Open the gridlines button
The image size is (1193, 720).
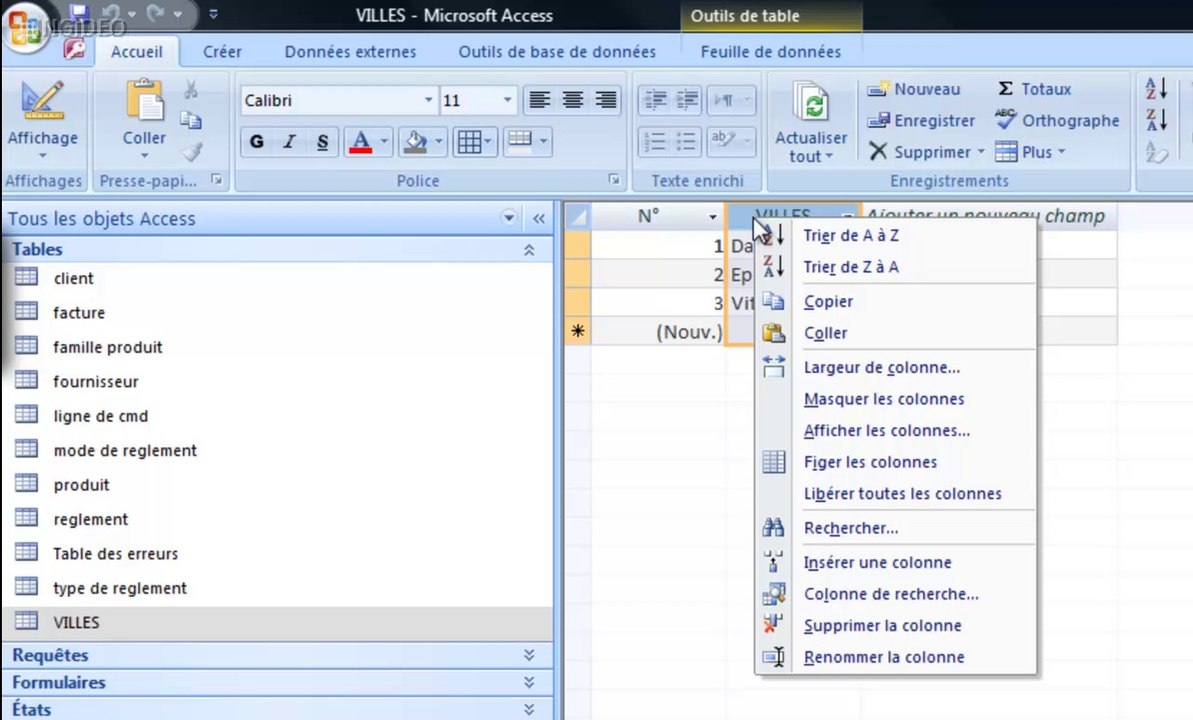coord(474,142)
